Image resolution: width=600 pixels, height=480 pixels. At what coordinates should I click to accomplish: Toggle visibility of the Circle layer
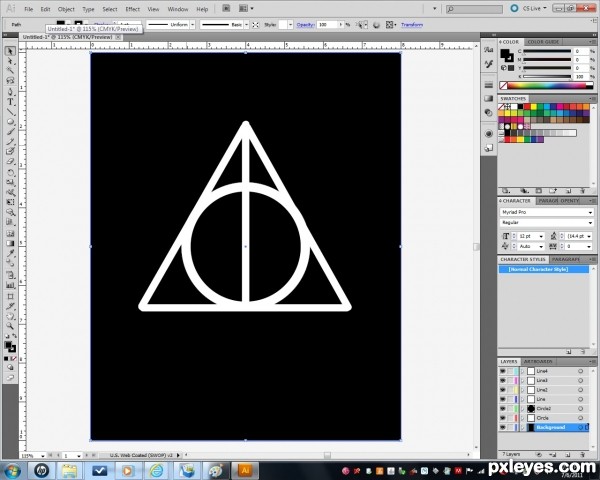click(x=502, y=418)
